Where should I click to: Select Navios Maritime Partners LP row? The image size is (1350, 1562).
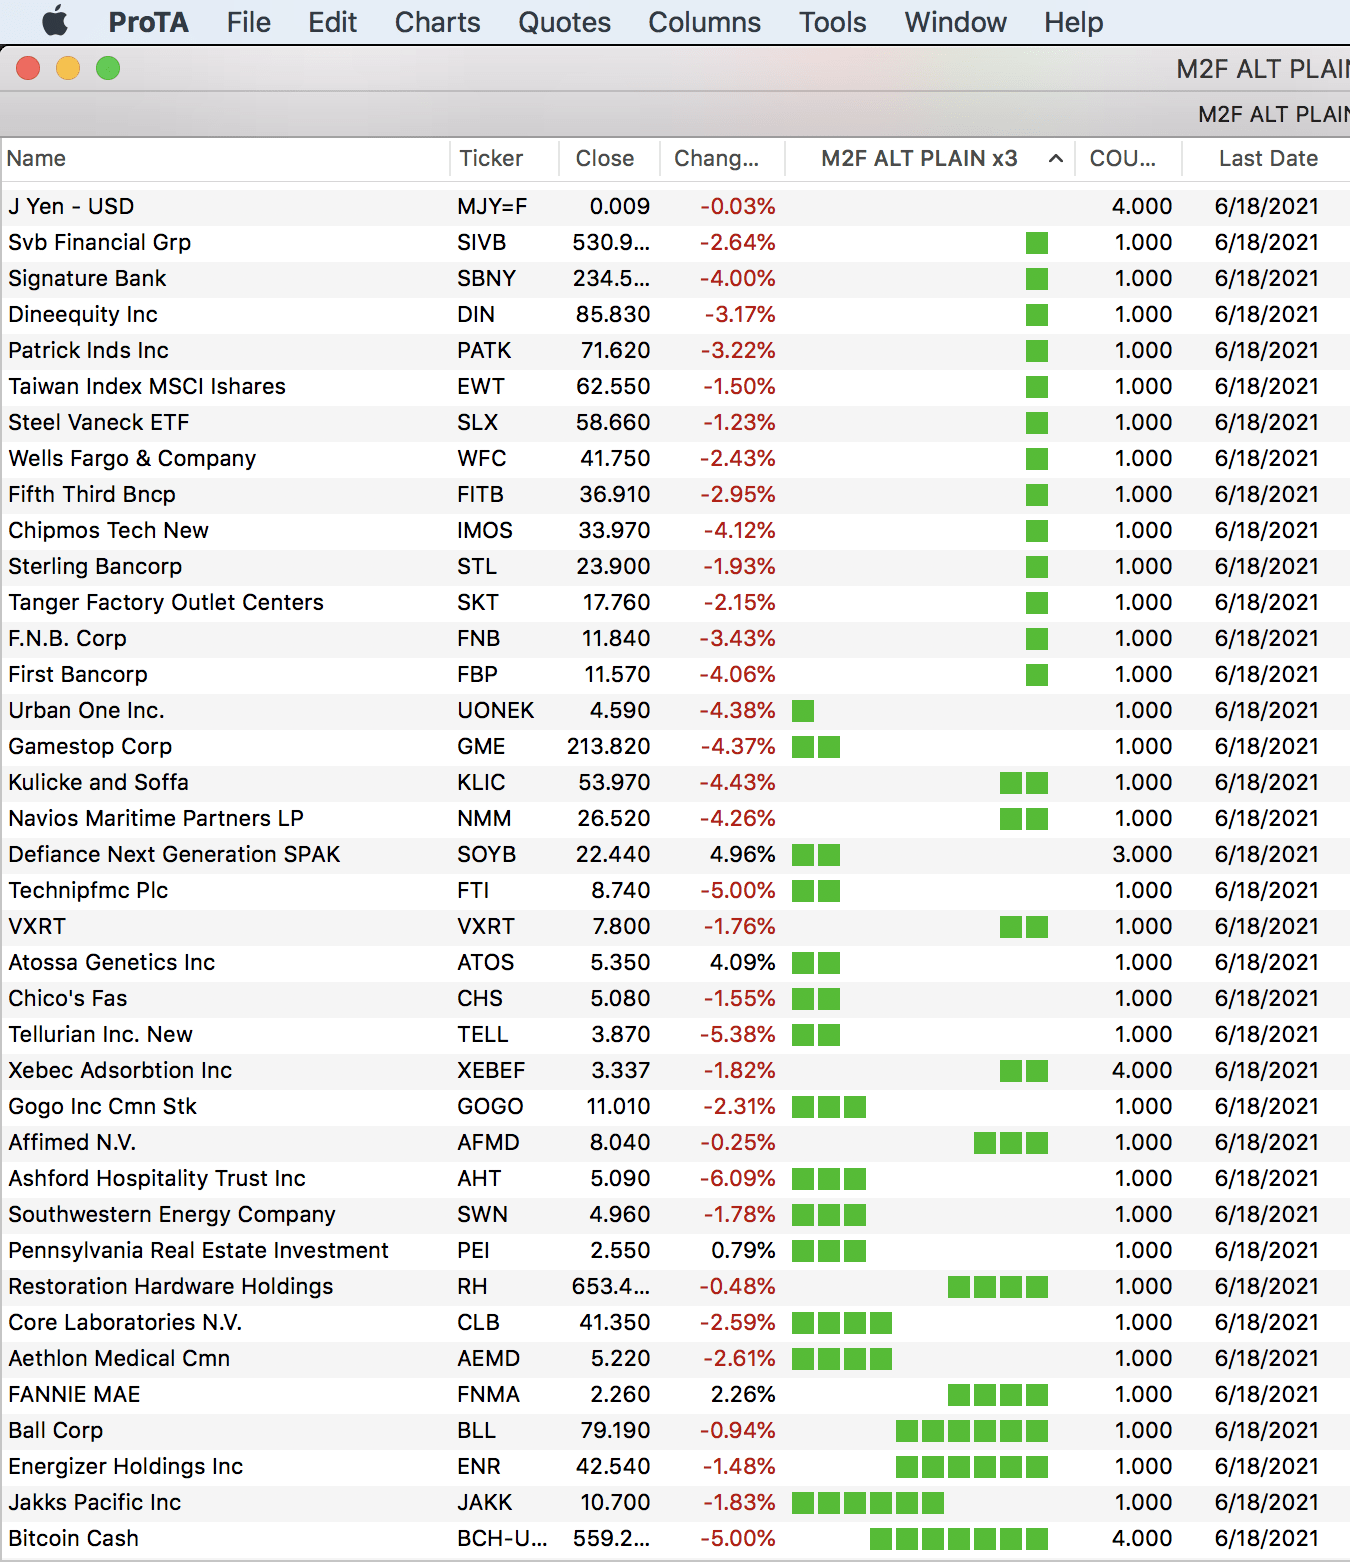pyautogui.click(x=675, y=818)
